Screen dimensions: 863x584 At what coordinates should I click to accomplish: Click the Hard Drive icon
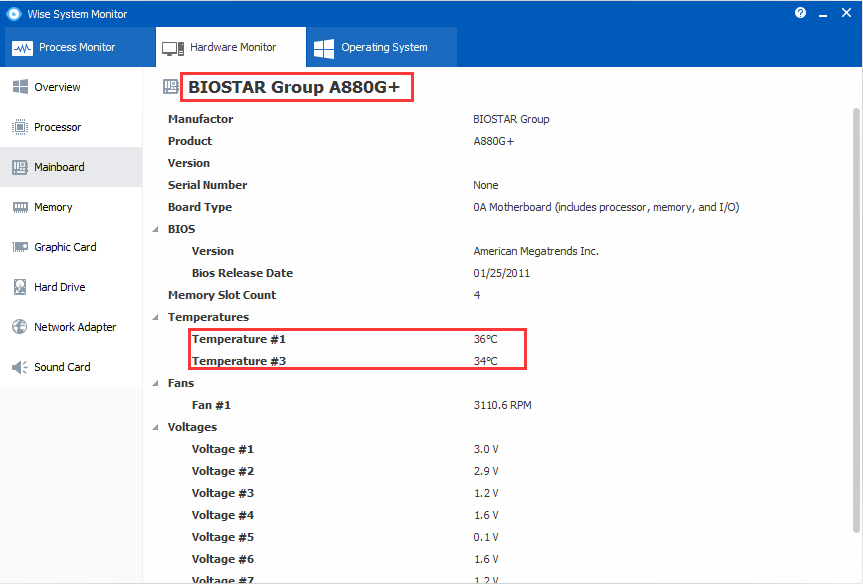point(20,287)
